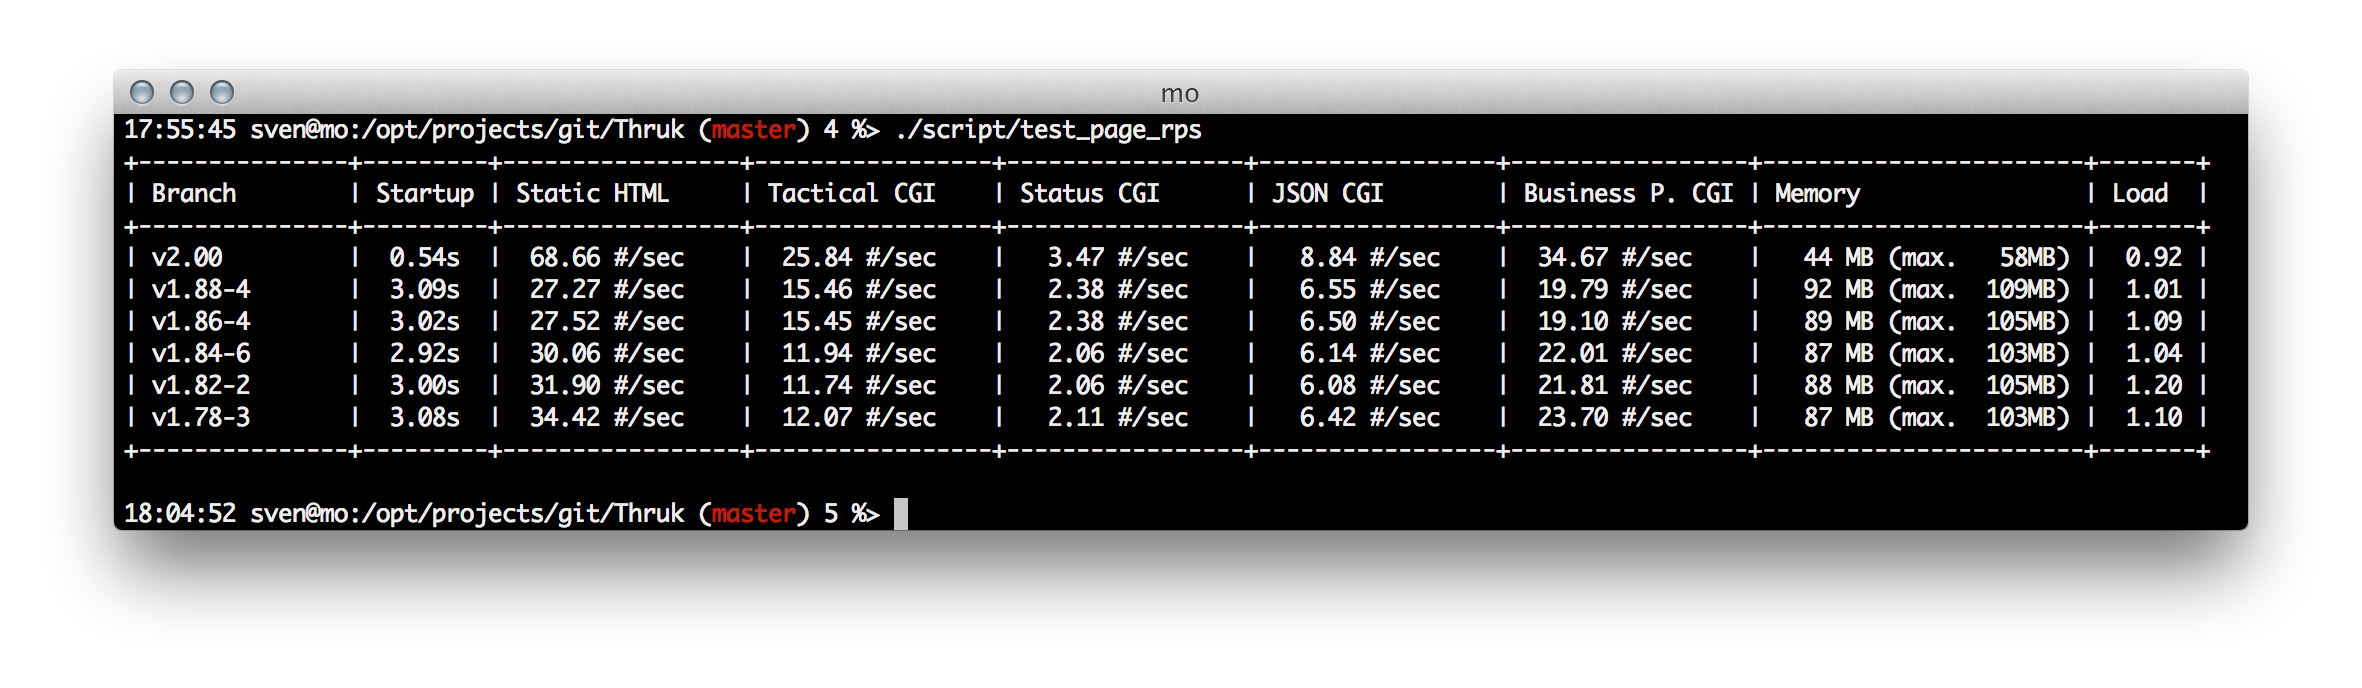This screenshot has height=688, width=2362.
Task: Click red "master" in the 18:04:52 prompt
Action: coord(754,514)
